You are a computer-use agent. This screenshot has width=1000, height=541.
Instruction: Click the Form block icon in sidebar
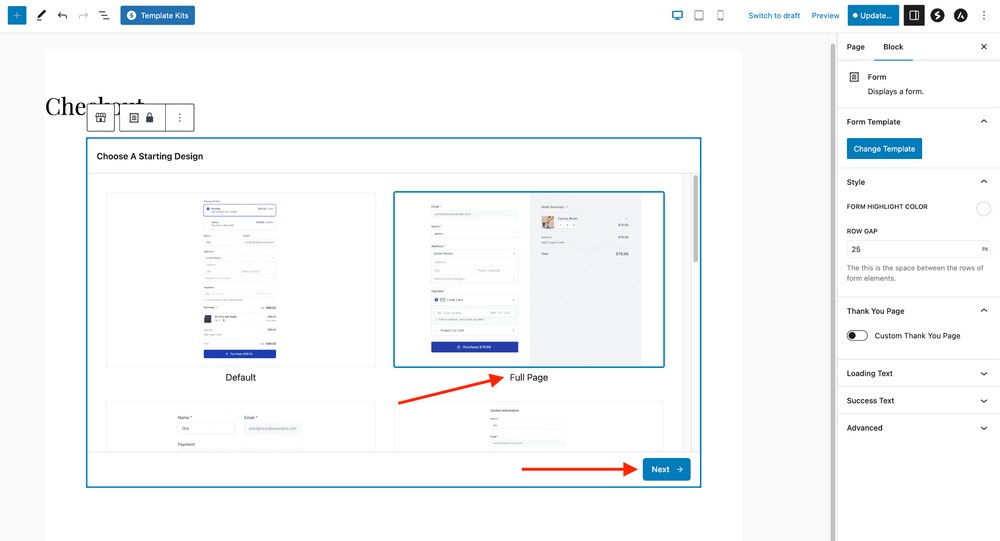coord(854,77)
